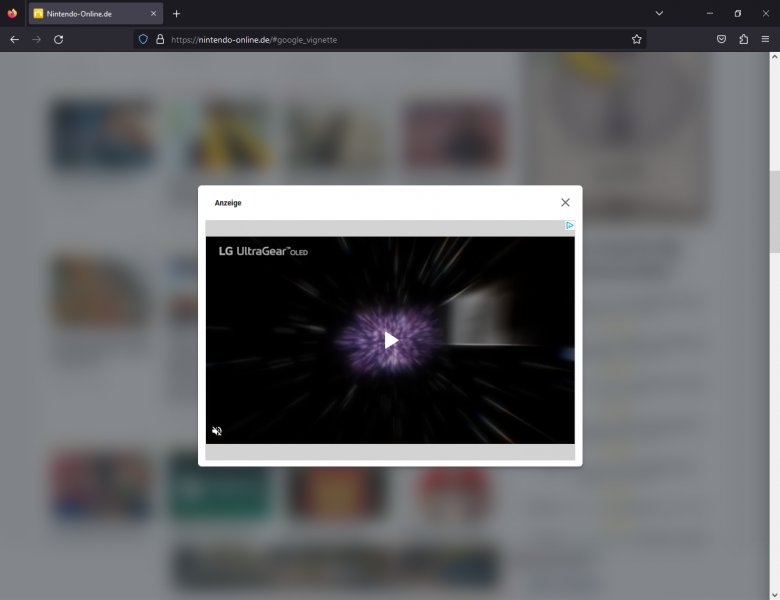The image size is (780, 600).
Task: Restore down the Firefox window
Action: [738, 13]
